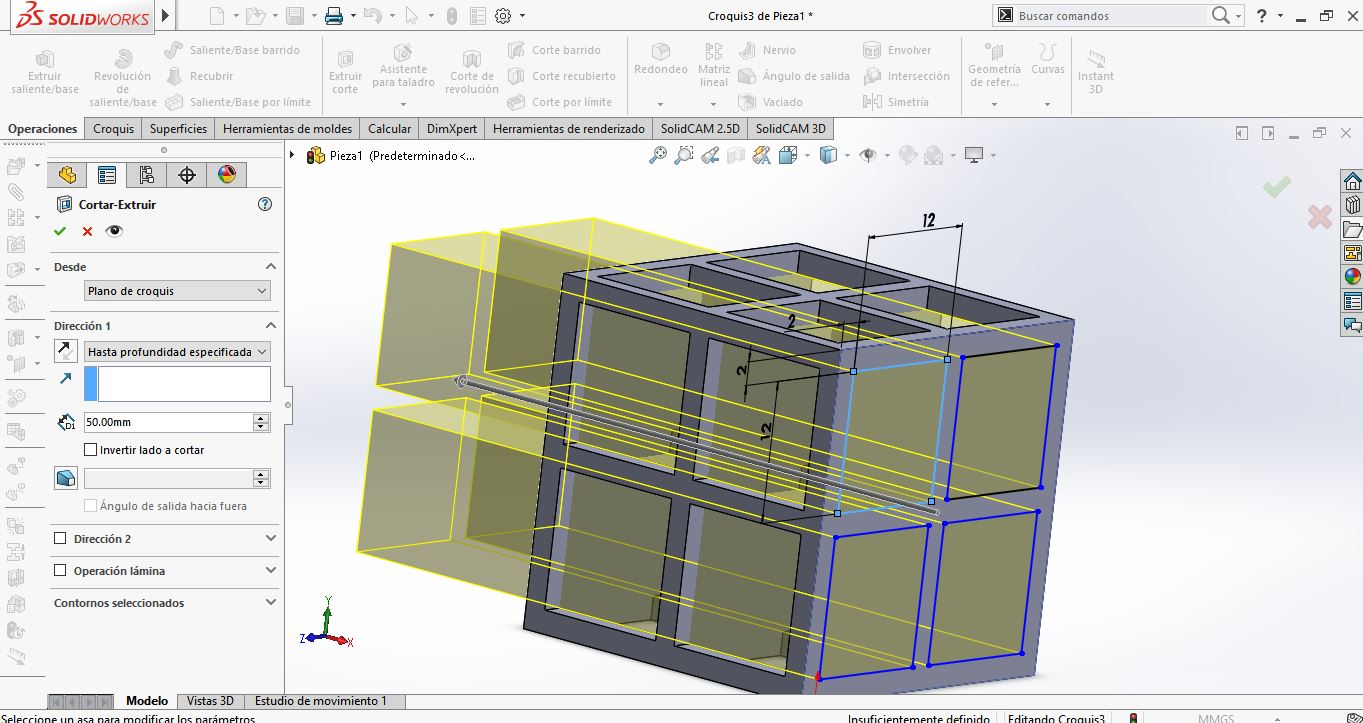This screenshot has width=1363, height=723.
Task: Toggle the detailed preview eye icon
Action: pos(114,231)
